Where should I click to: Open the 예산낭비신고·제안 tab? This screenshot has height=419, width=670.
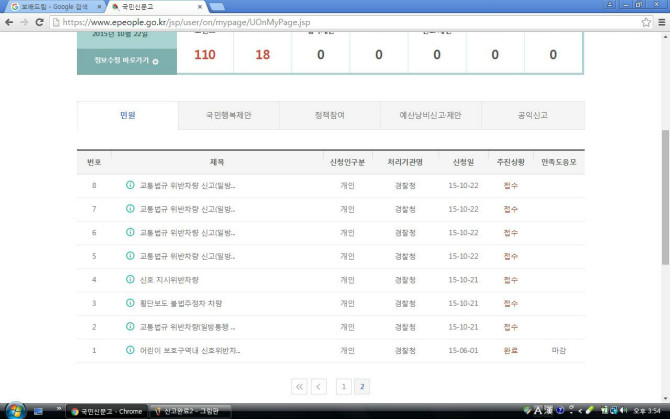point(430,115)
